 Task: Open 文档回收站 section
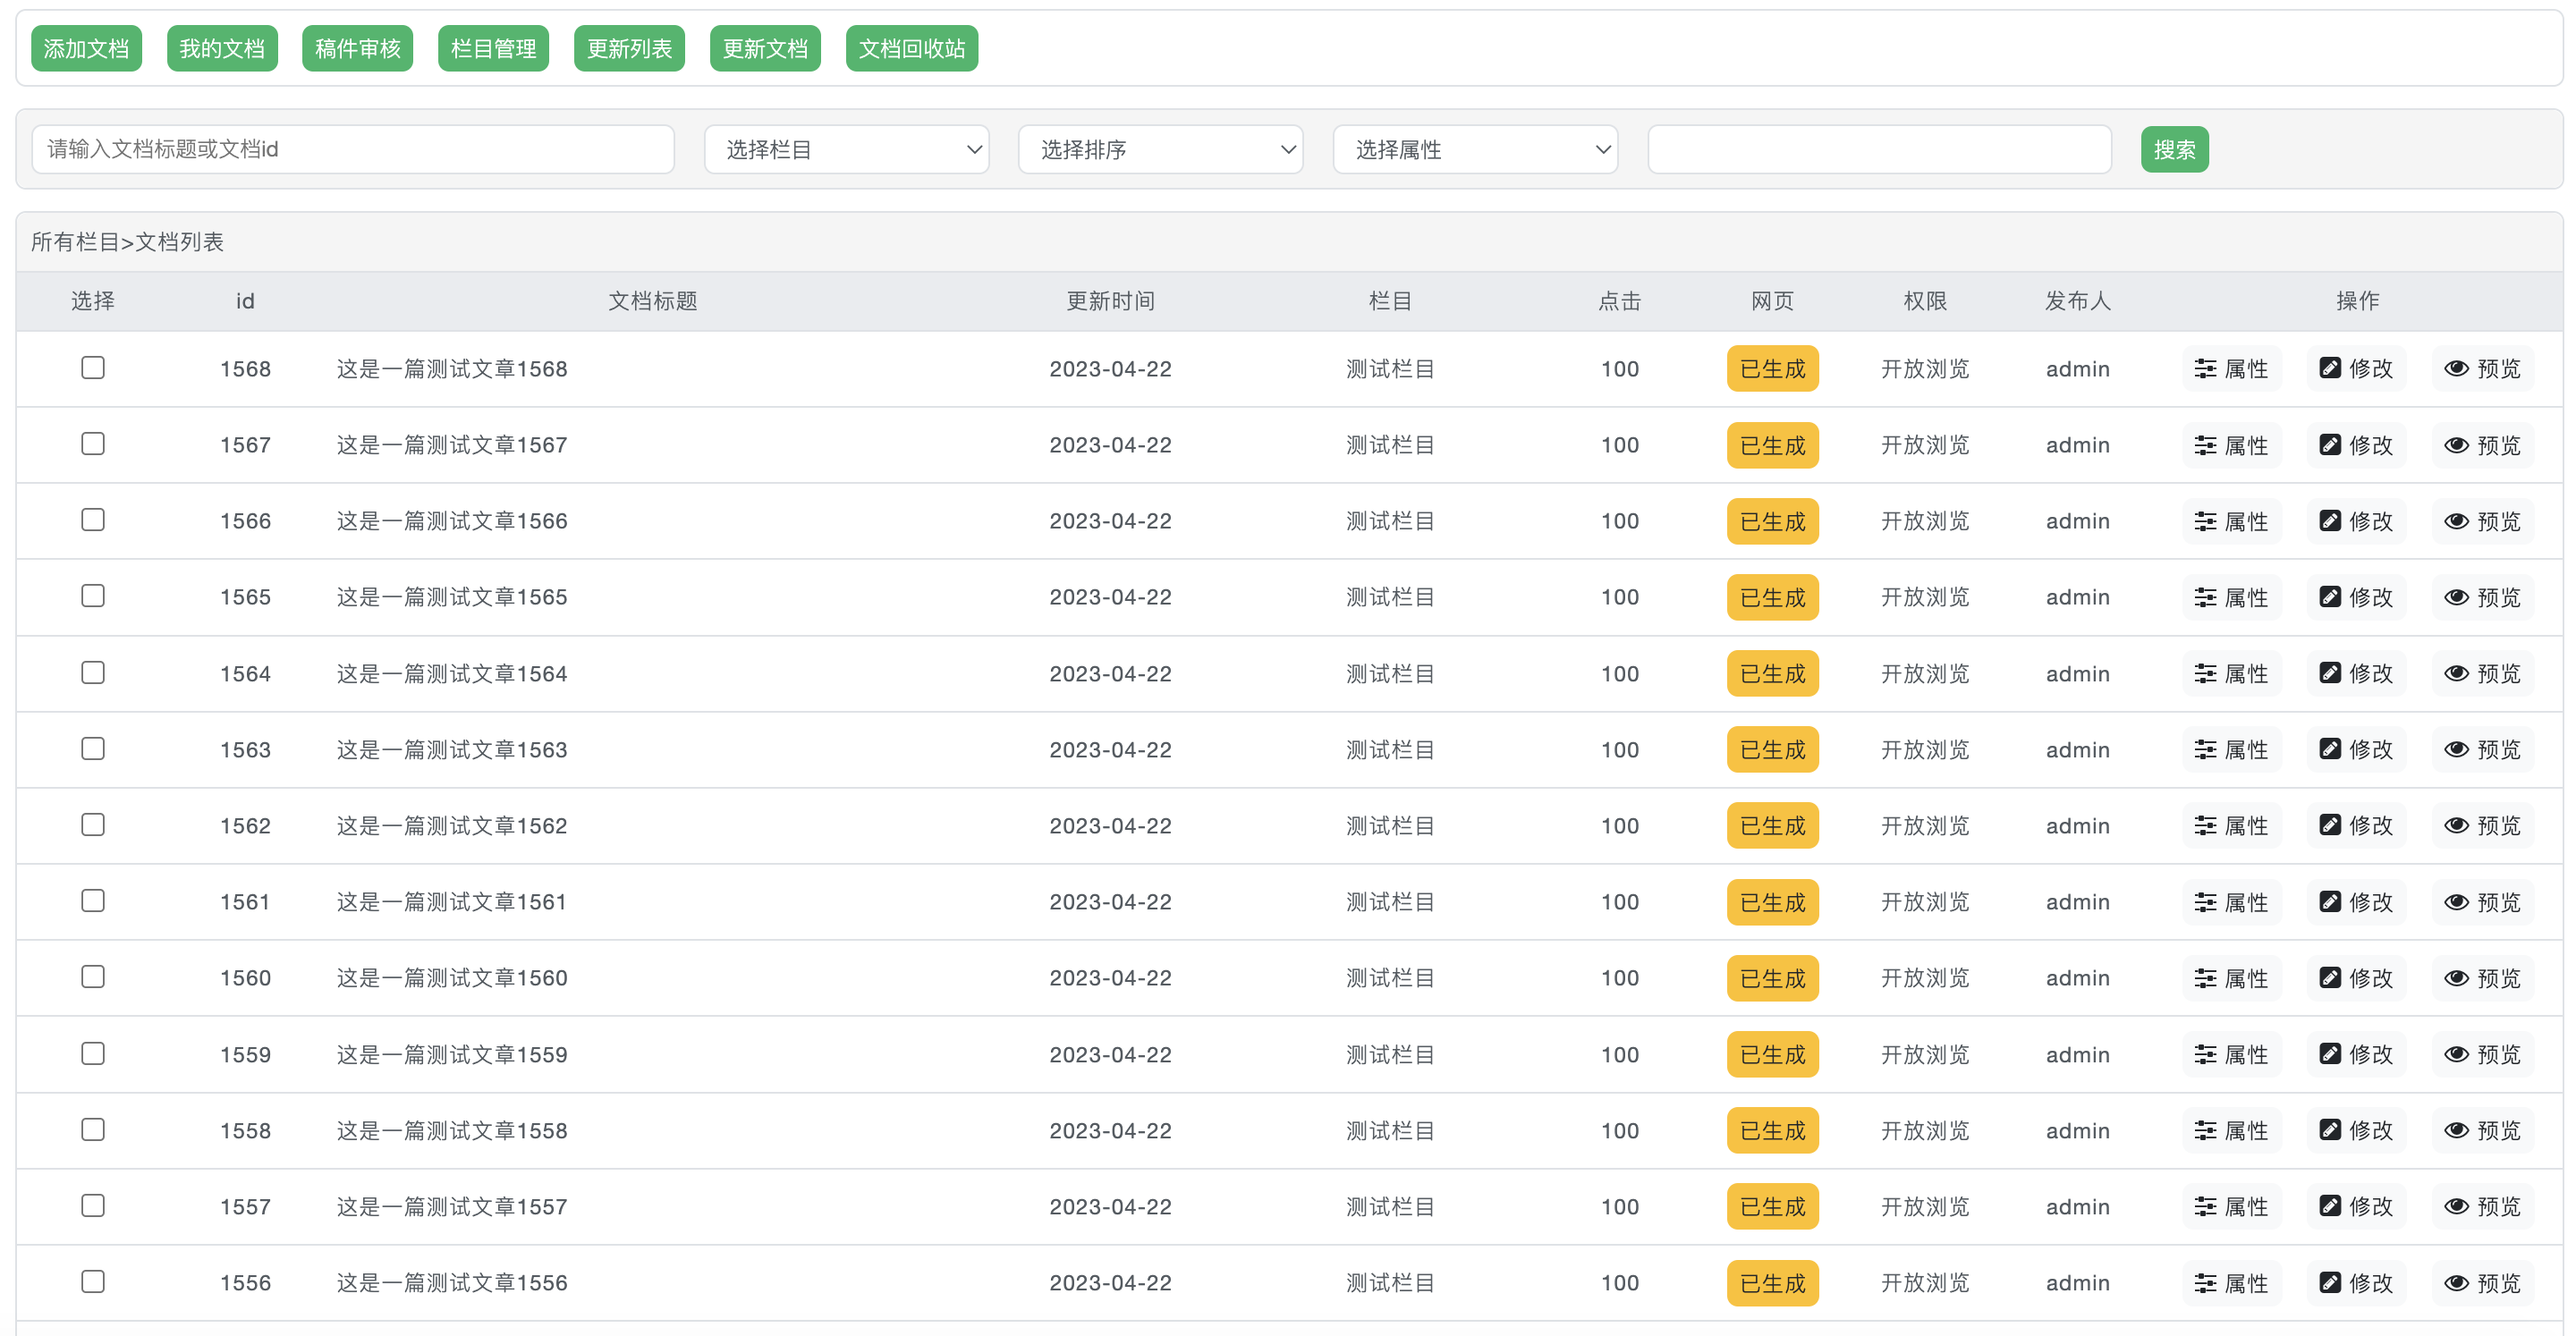tap(911, 49)
